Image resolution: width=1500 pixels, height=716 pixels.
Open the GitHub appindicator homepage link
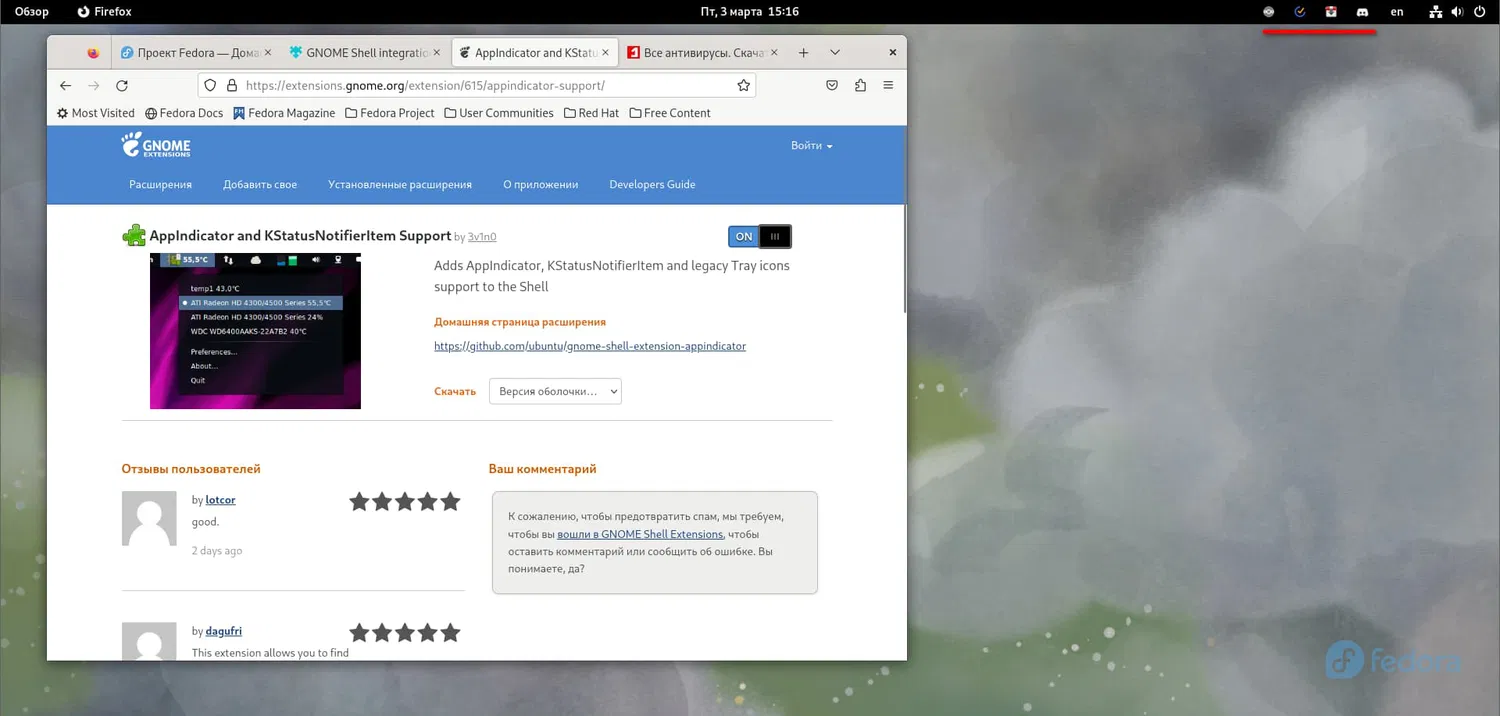click(590, 346)
